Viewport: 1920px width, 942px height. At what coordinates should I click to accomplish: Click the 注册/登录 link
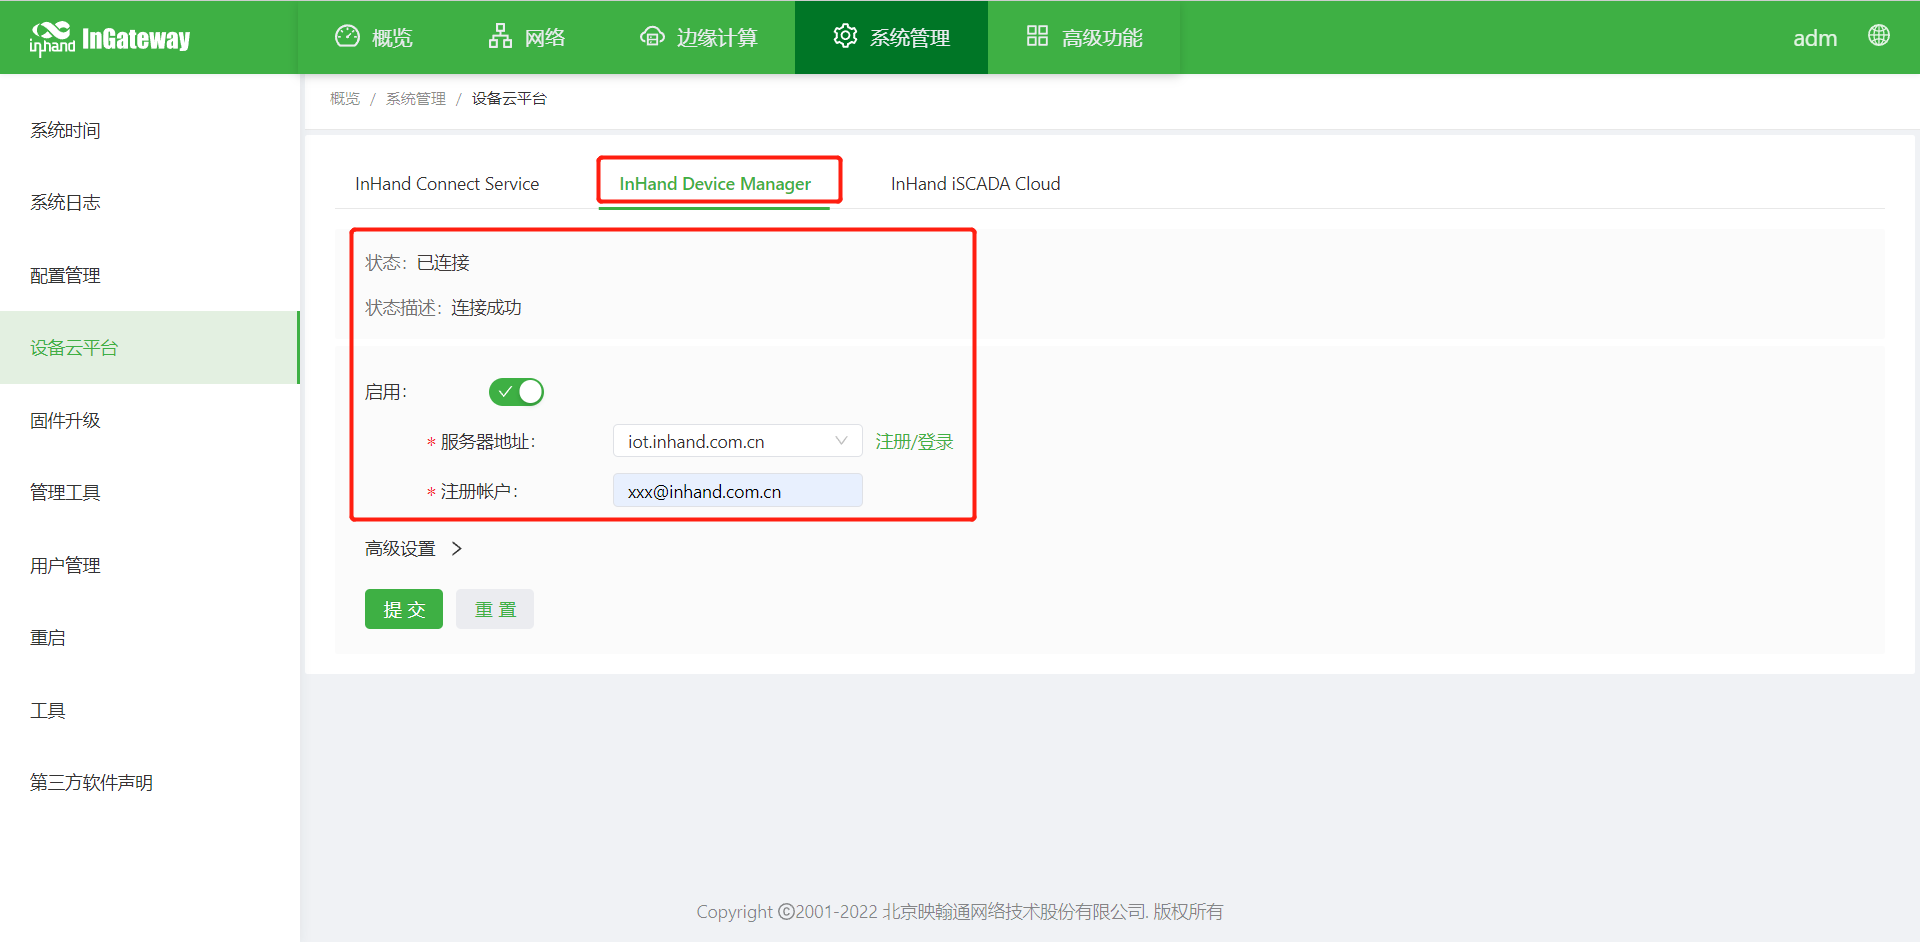tap(914, 442)
